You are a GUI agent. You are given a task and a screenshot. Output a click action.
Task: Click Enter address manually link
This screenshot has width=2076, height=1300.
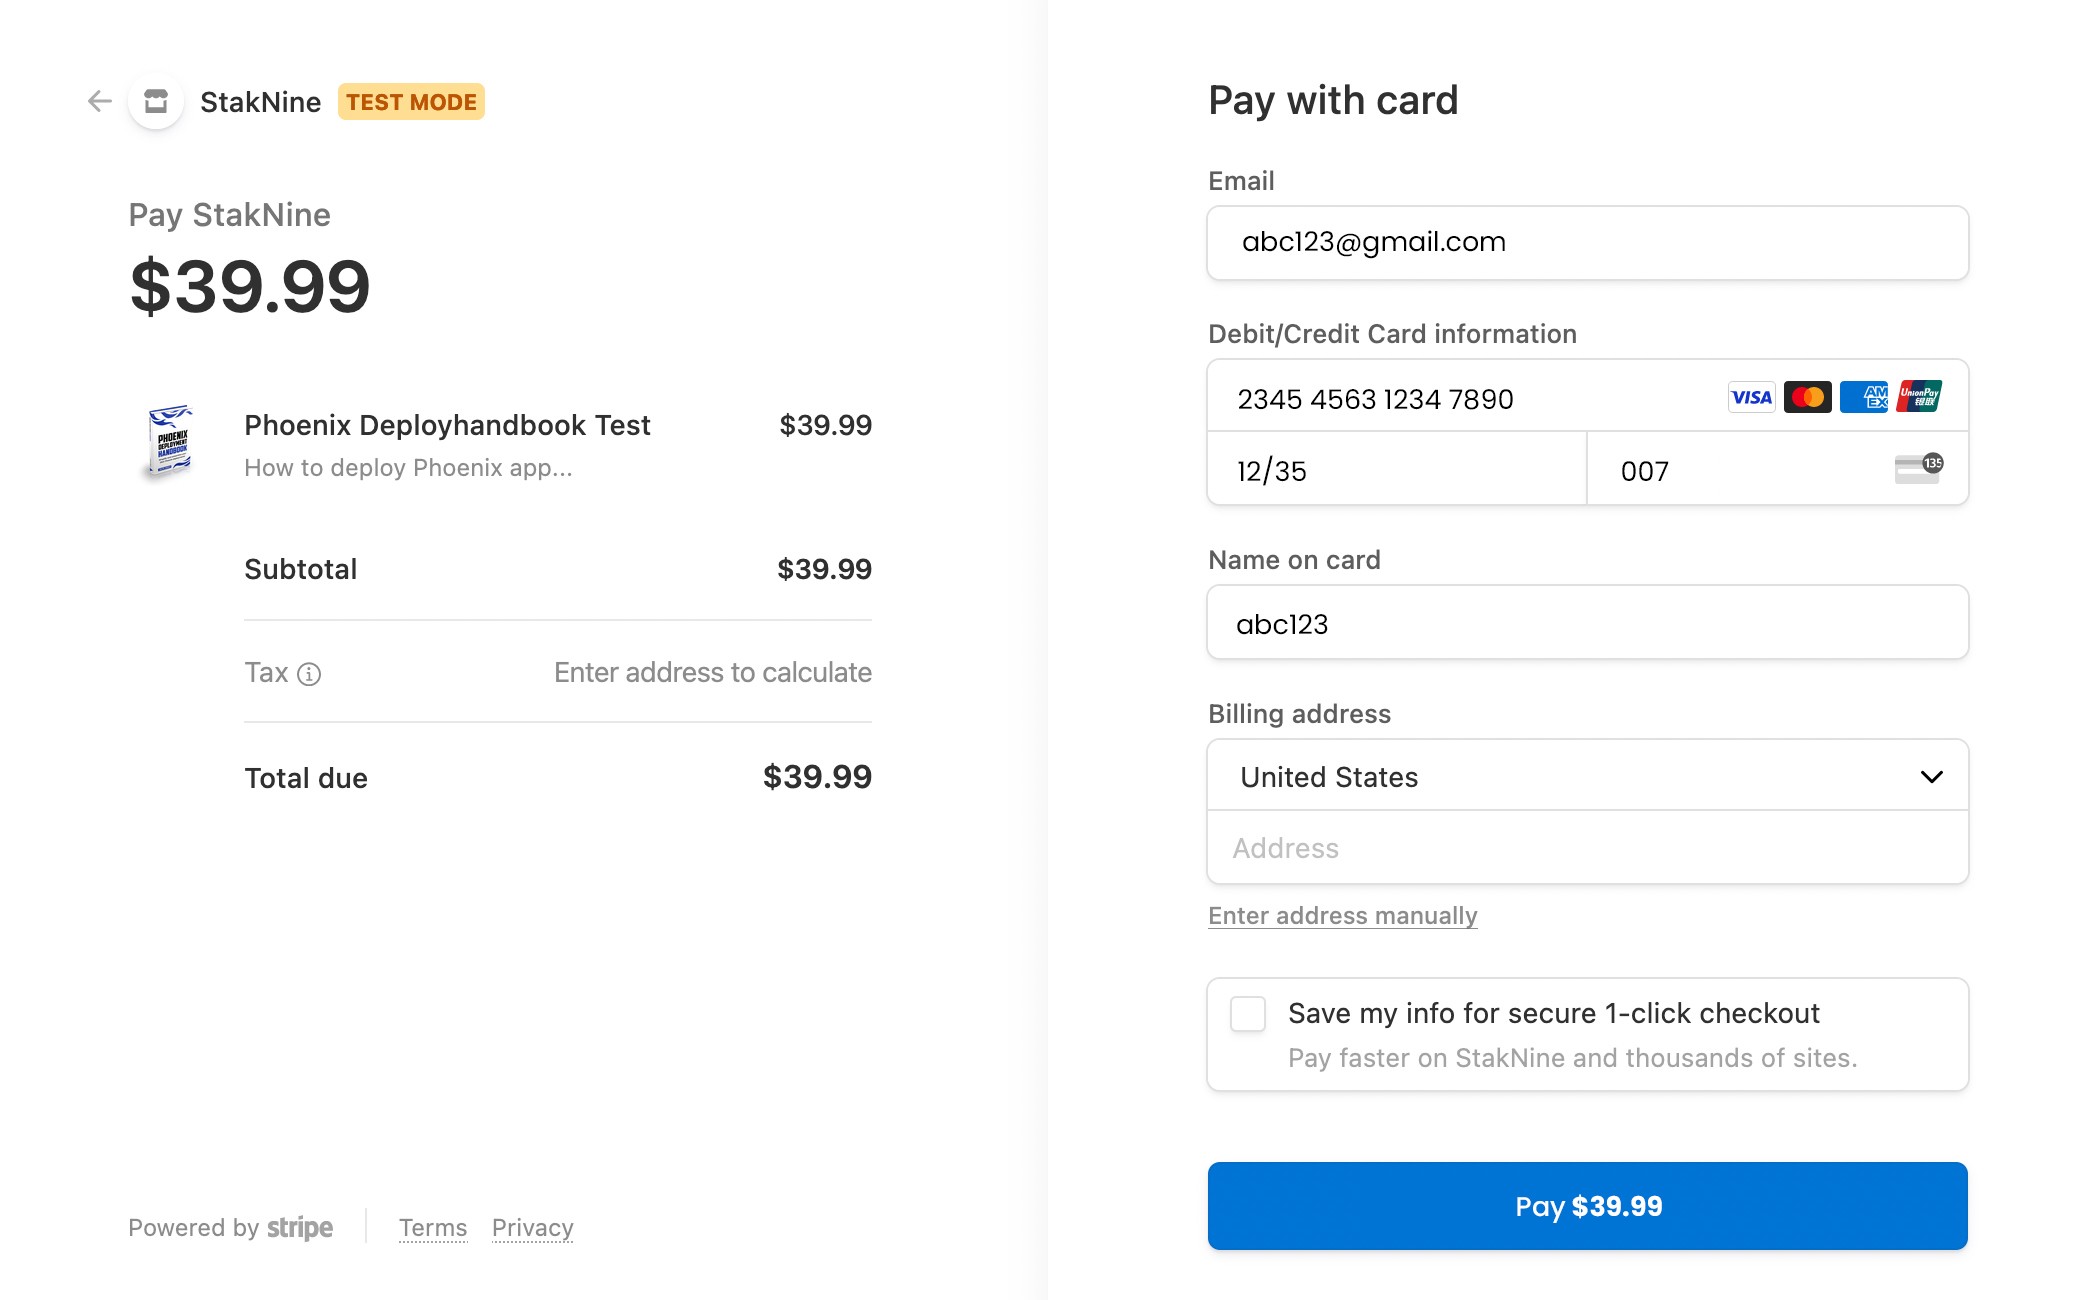click(x=1342, y=916)
